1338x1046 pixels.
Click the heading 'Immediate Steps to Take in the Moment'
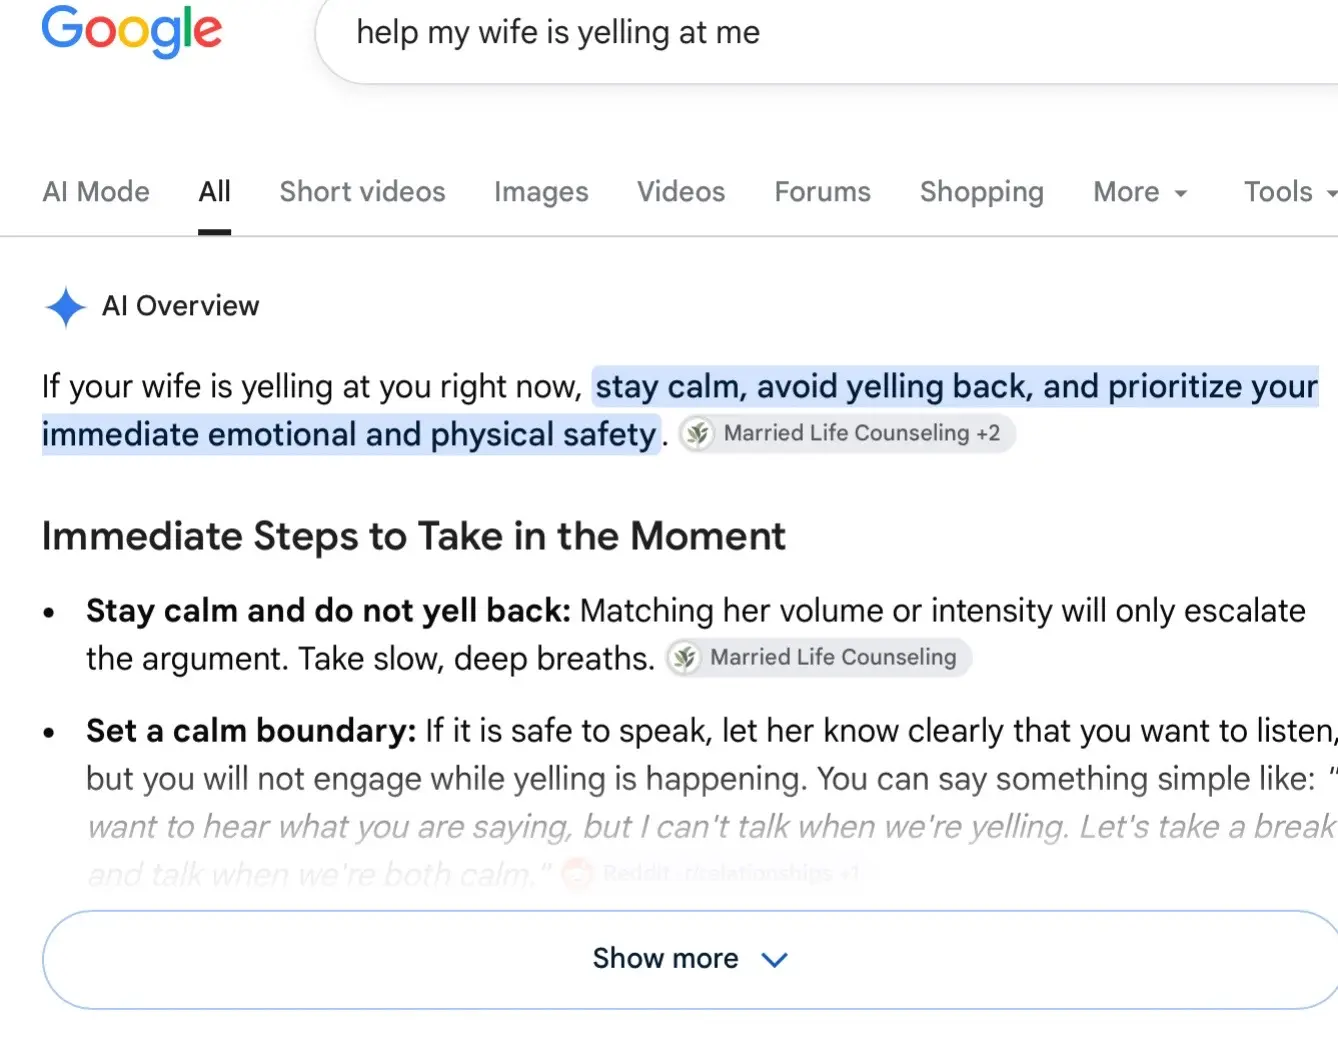413,536
